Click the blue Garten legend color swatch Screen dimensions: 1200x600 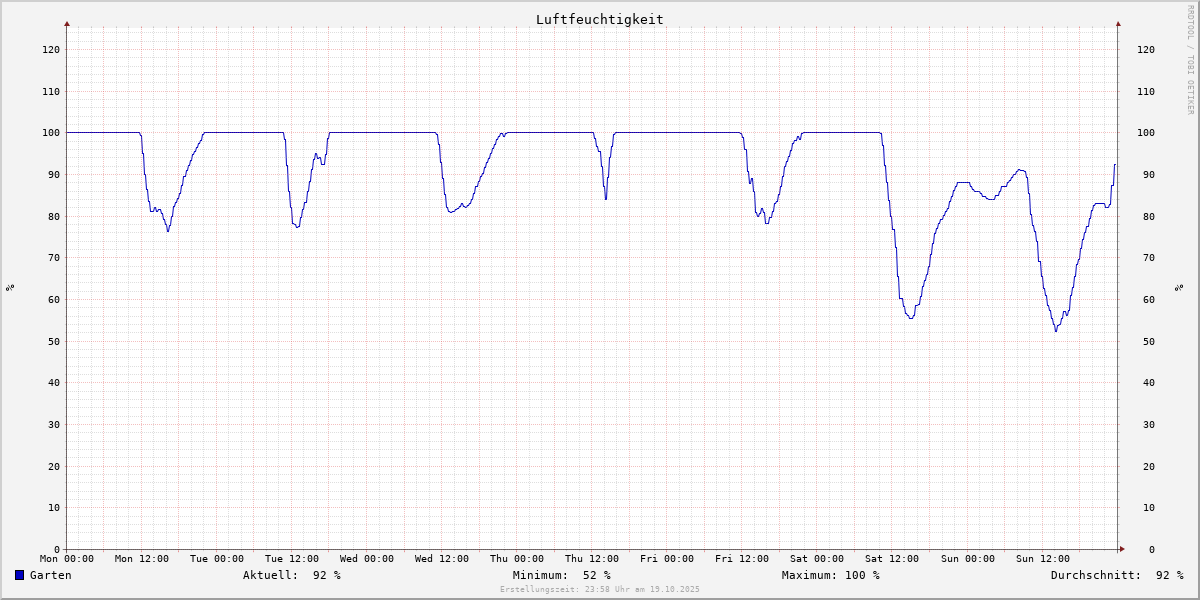click(19, 575)
